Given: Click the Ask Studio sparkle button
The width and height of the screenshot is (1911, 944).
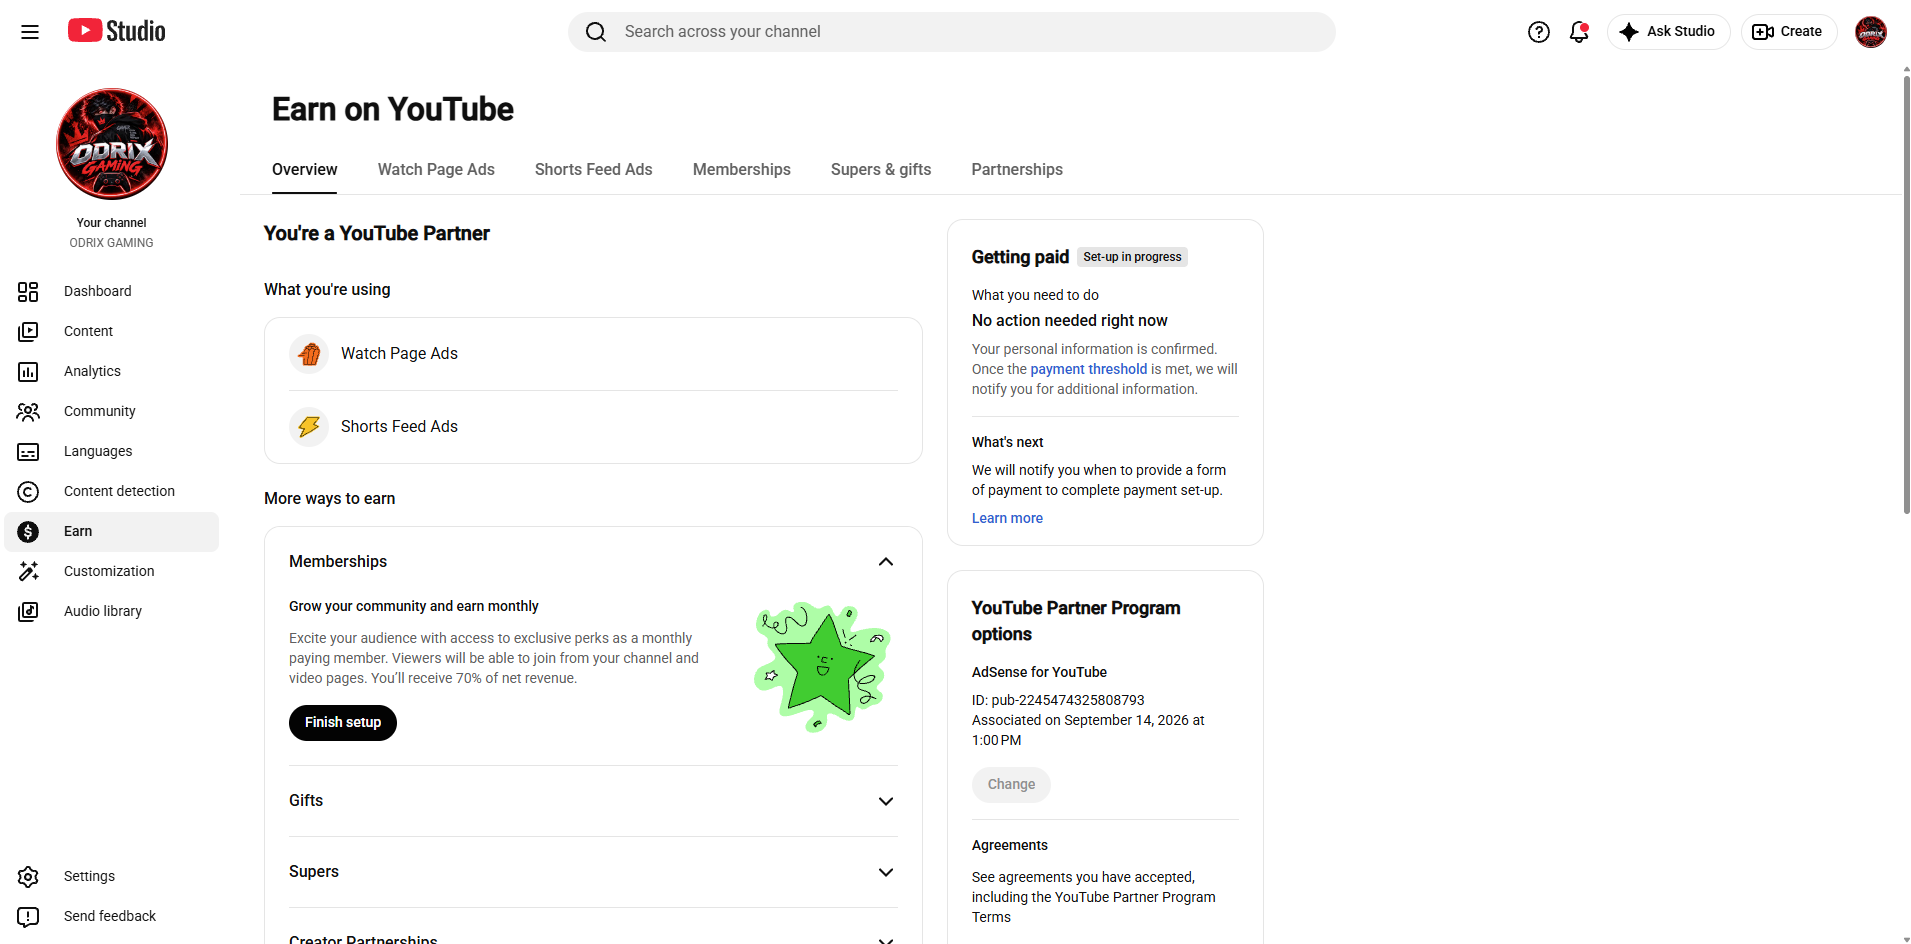Looking at the screenshot, I should pyautogui.click(x=1668, y=32).
